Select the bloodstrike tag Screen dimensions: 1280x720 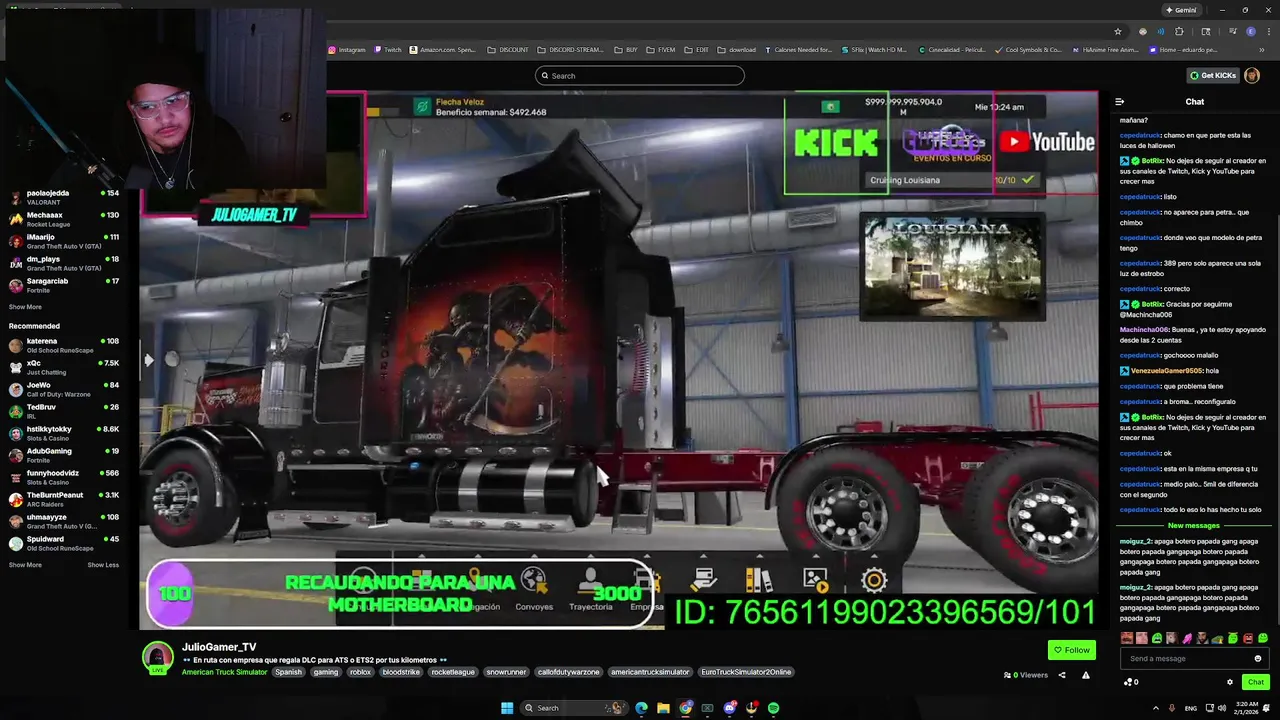tap(401, 672)
